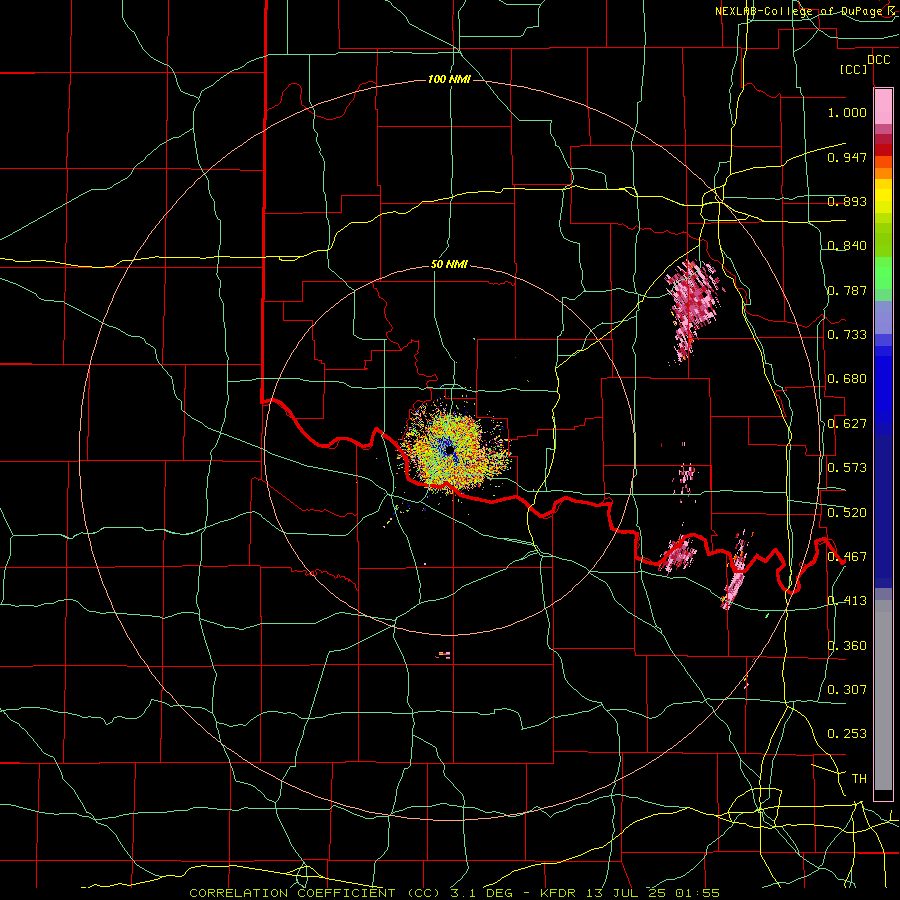Click the [CC] unit label
The width and height of the screenshot is (900, 900).
pyautogui.click(x=853, y=69)
